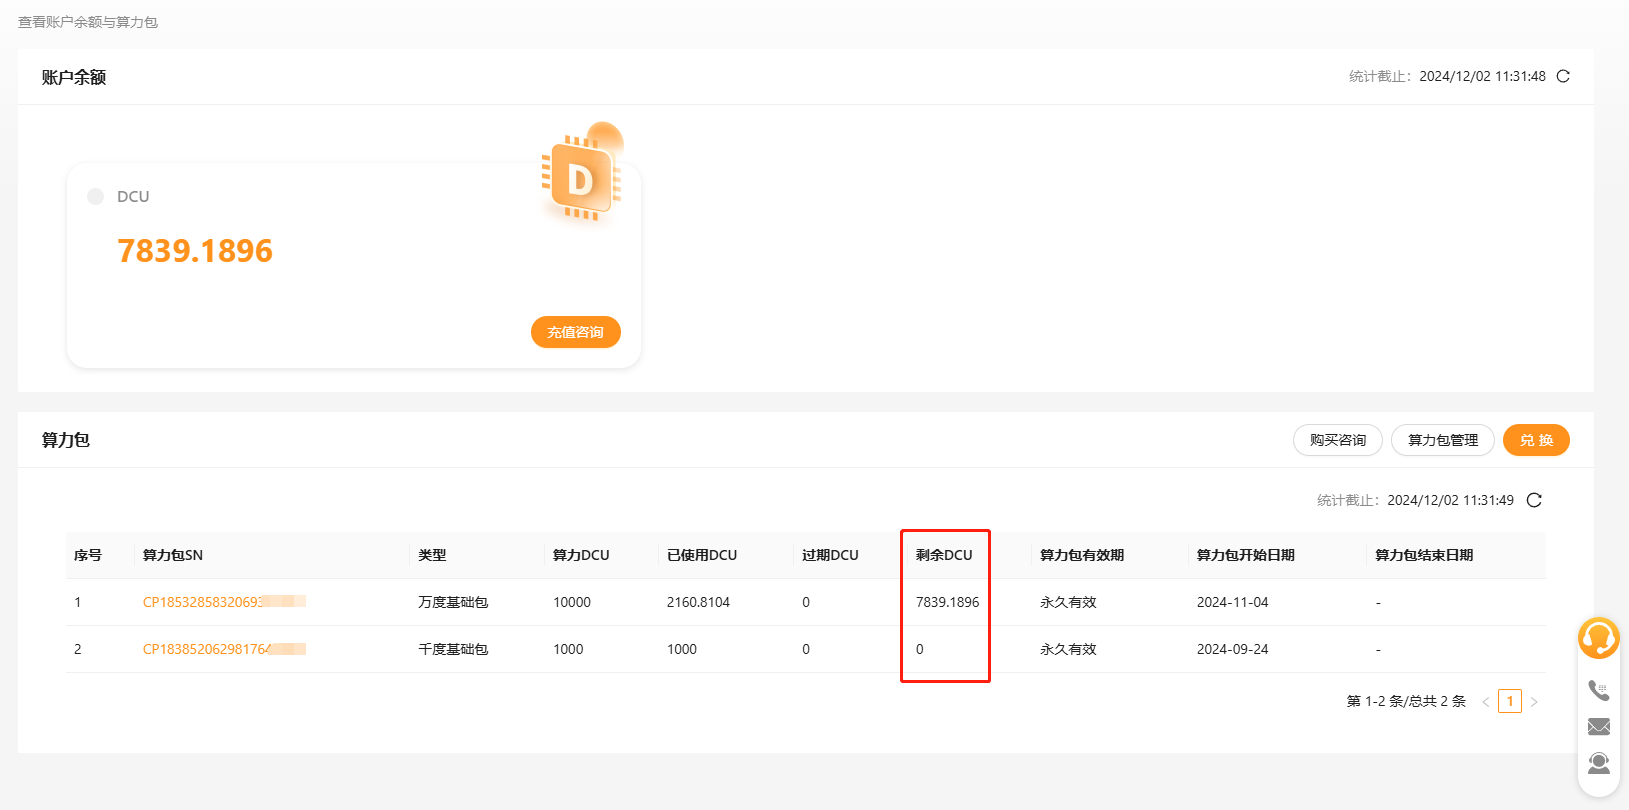Screen dimensions: 1629x810
Task: Select page 1 in the pagination
Action: click(x=1510, y=701)
